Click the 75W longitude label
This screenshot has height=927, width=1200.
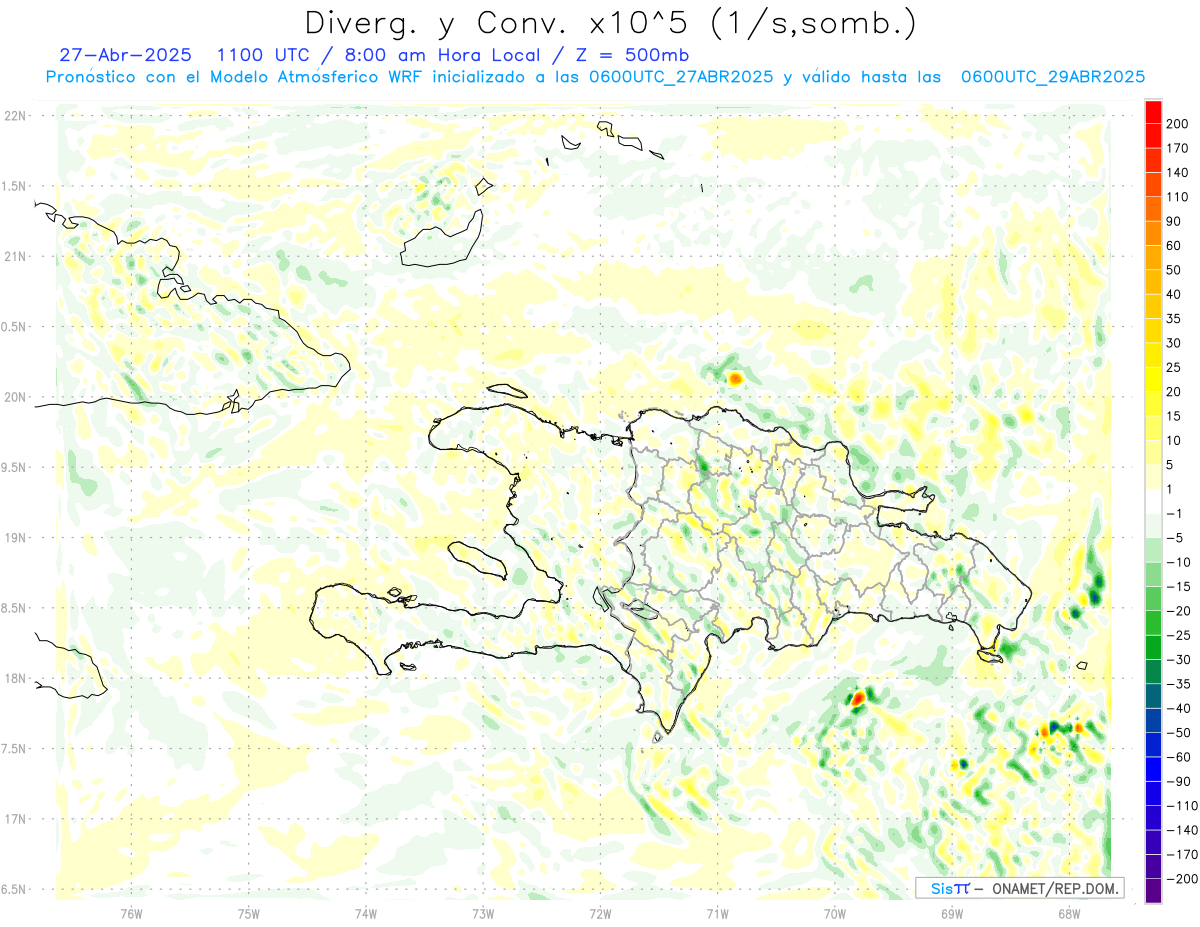click(x=249, y=913)
